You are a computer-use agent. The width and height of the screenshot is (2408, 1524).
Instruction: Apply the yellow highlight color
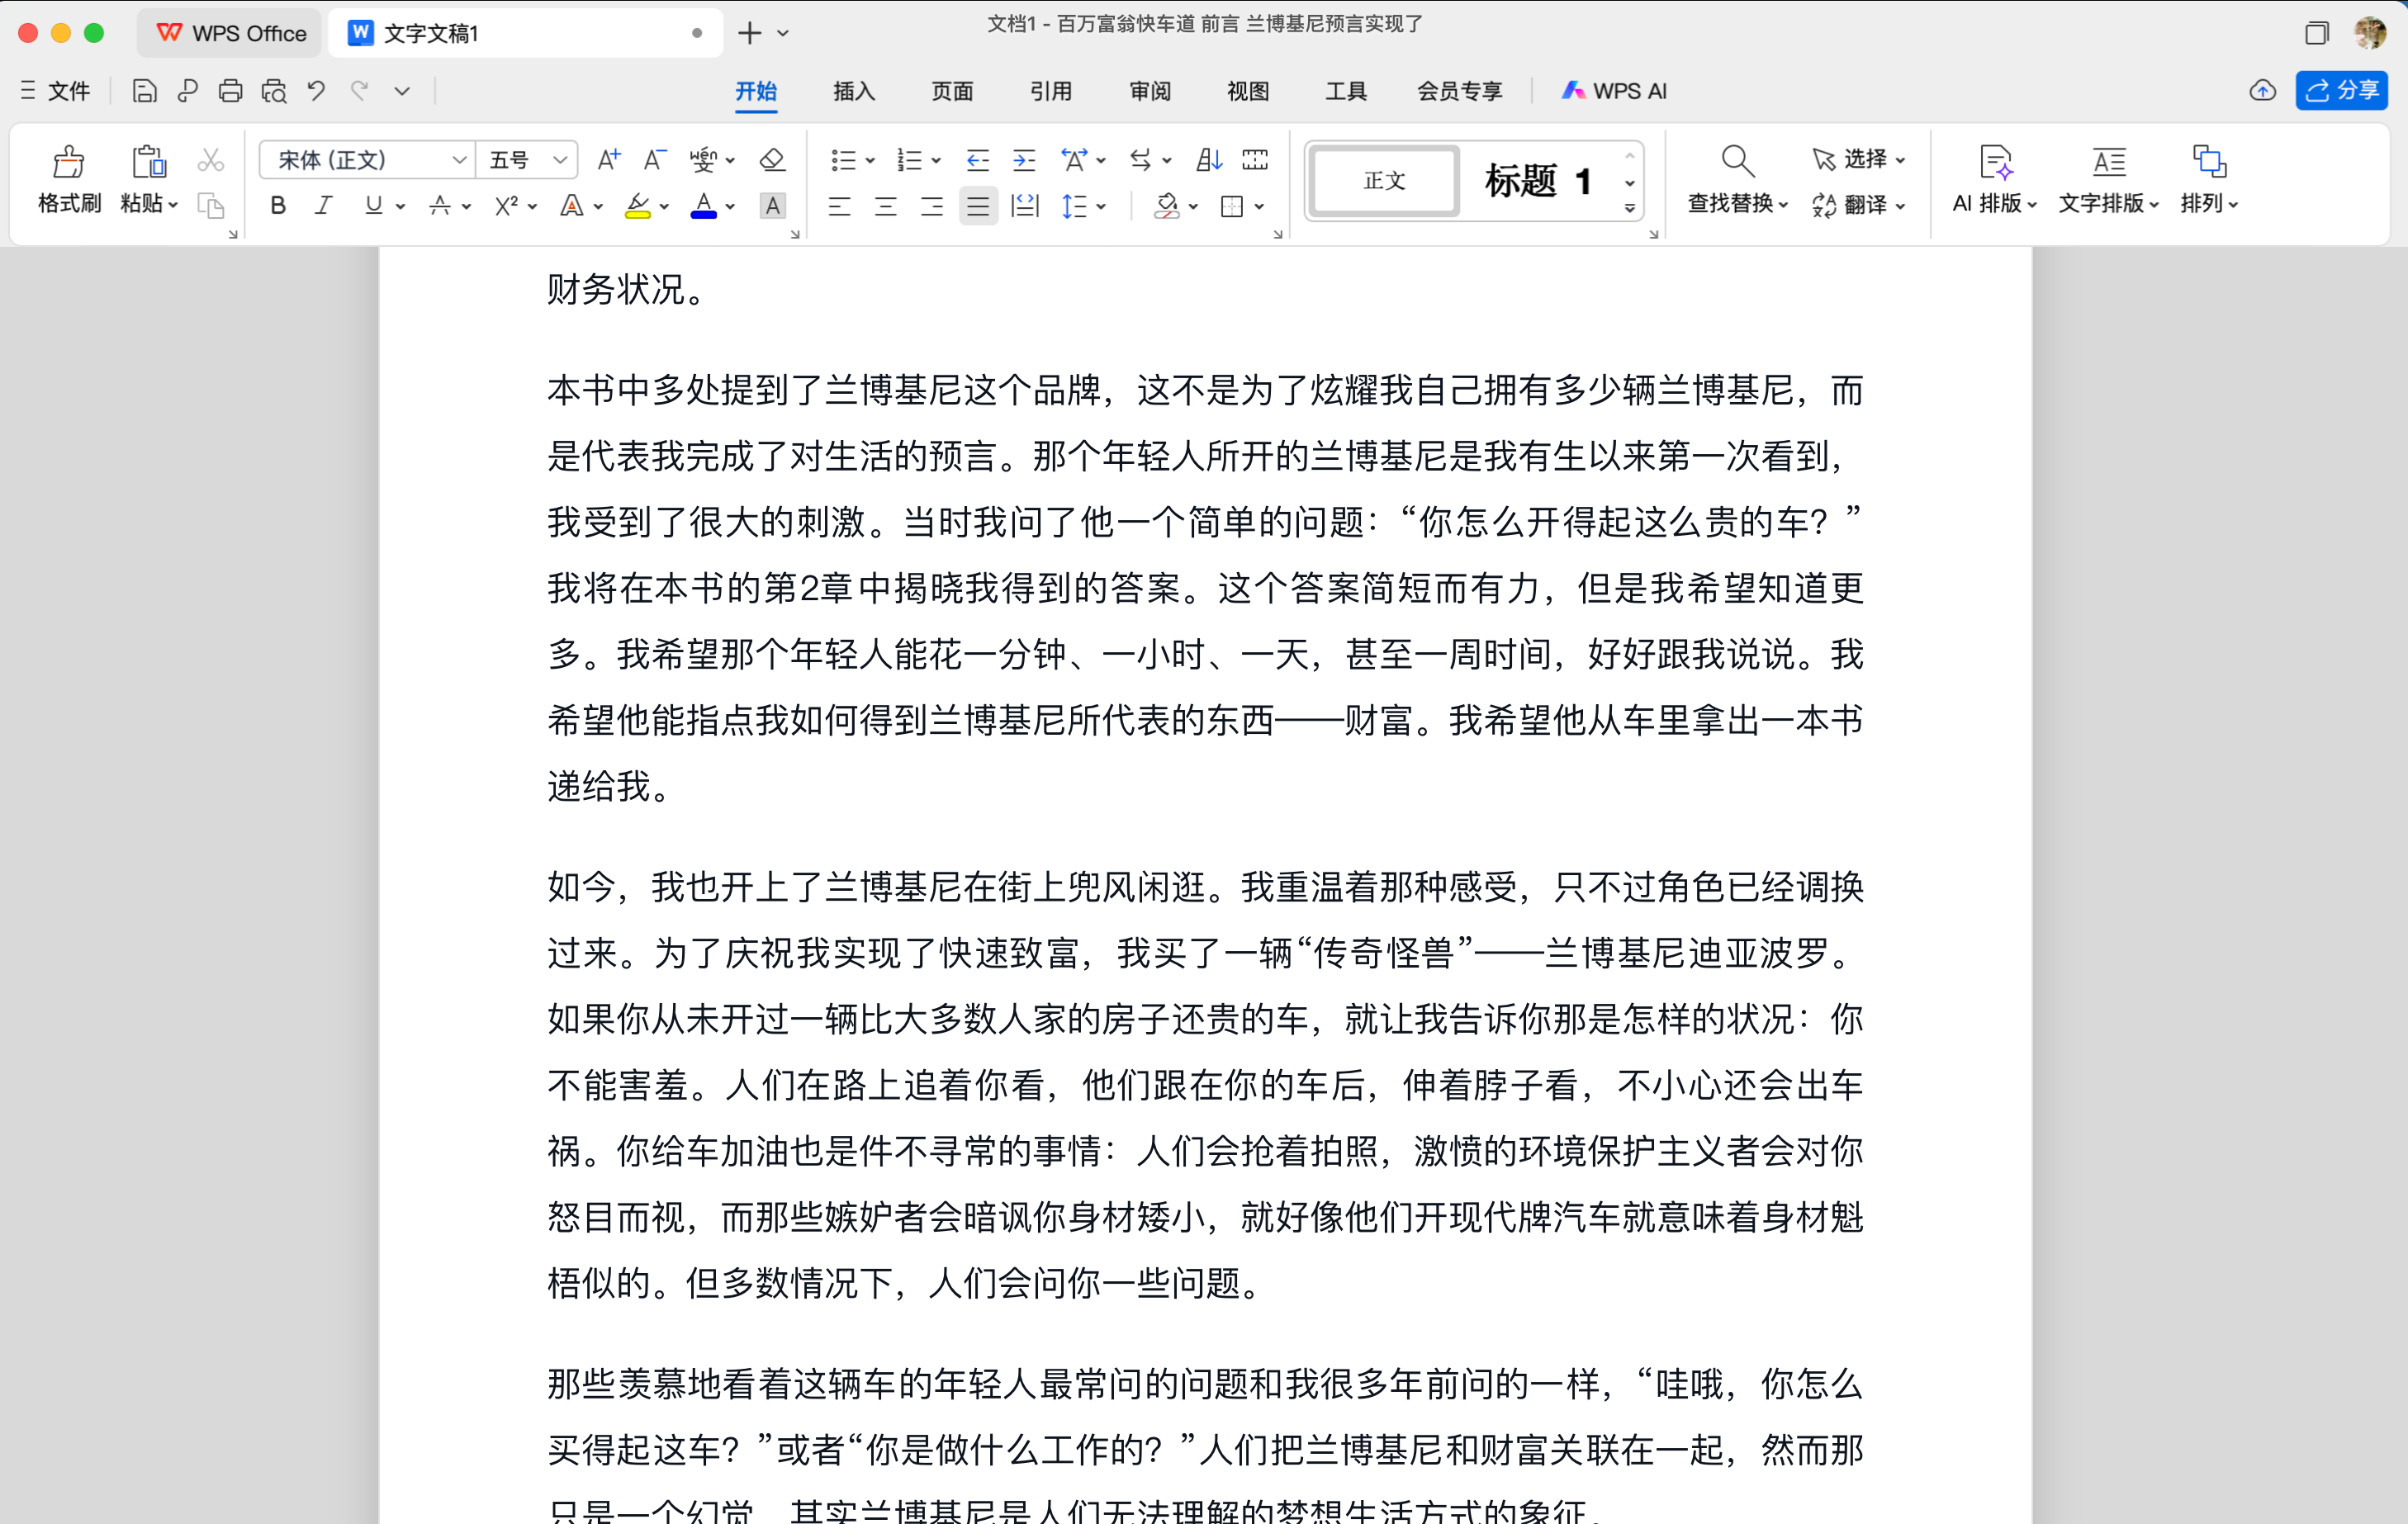[637, 207]
